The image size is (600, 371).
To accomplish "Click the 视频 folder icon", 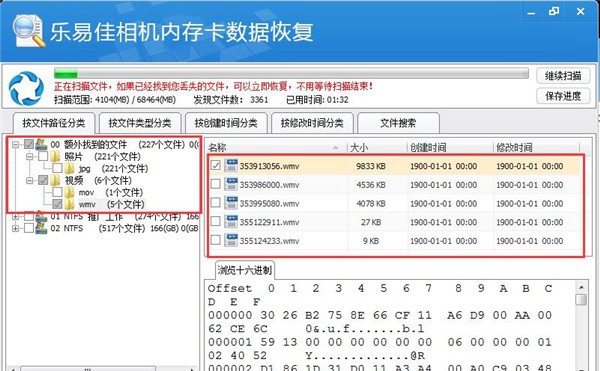I will (56, 180).
